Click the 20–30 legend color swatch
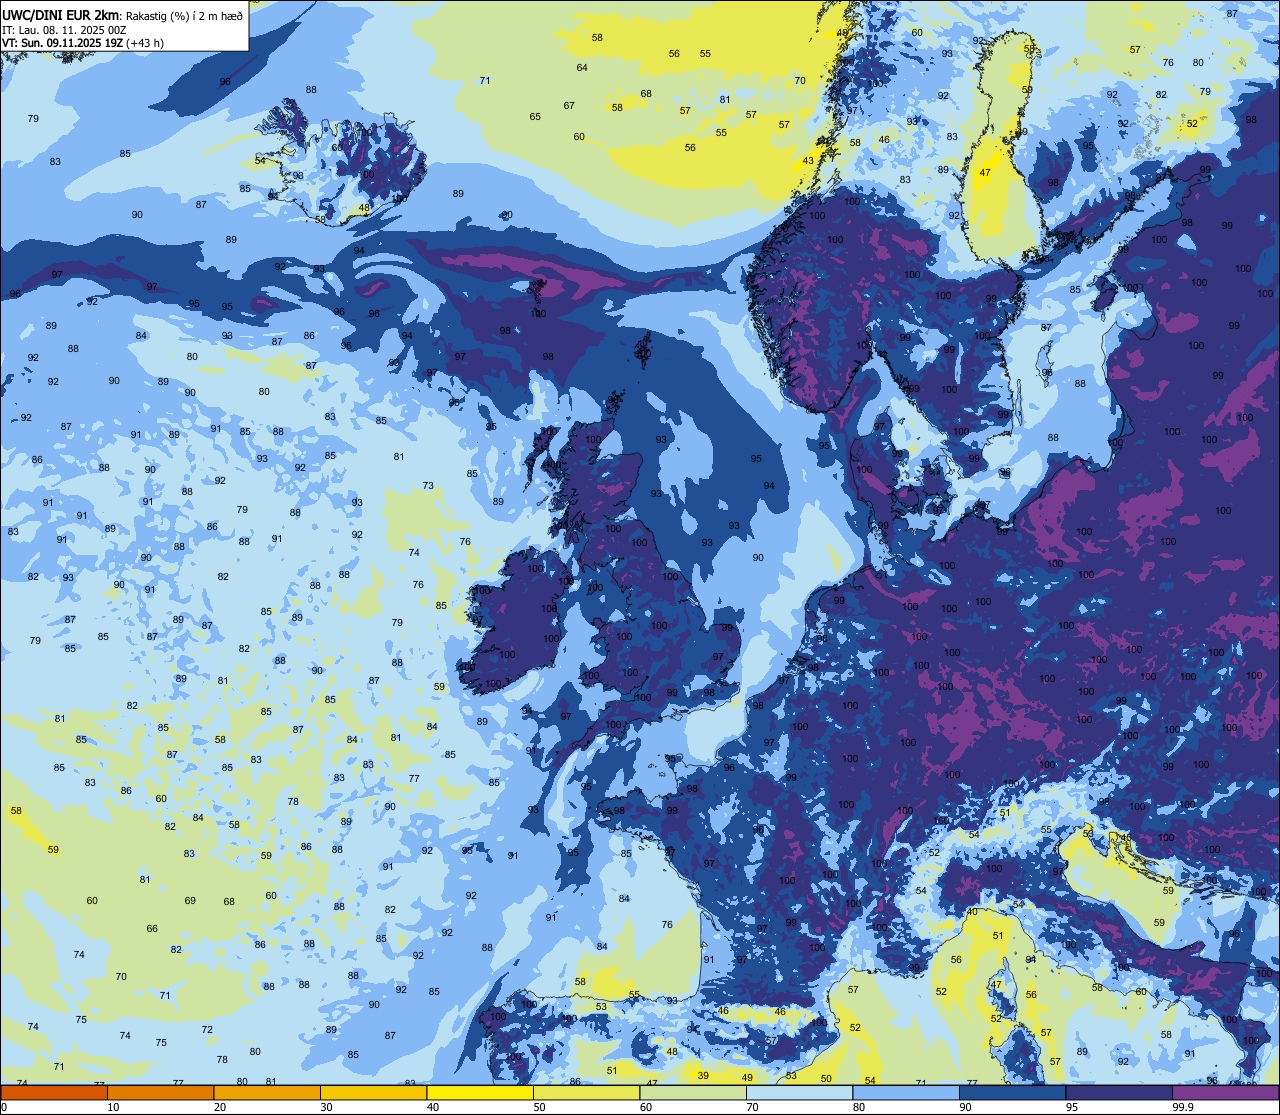Viewport: 1280px width, 1115px height. pos(267,1093)
